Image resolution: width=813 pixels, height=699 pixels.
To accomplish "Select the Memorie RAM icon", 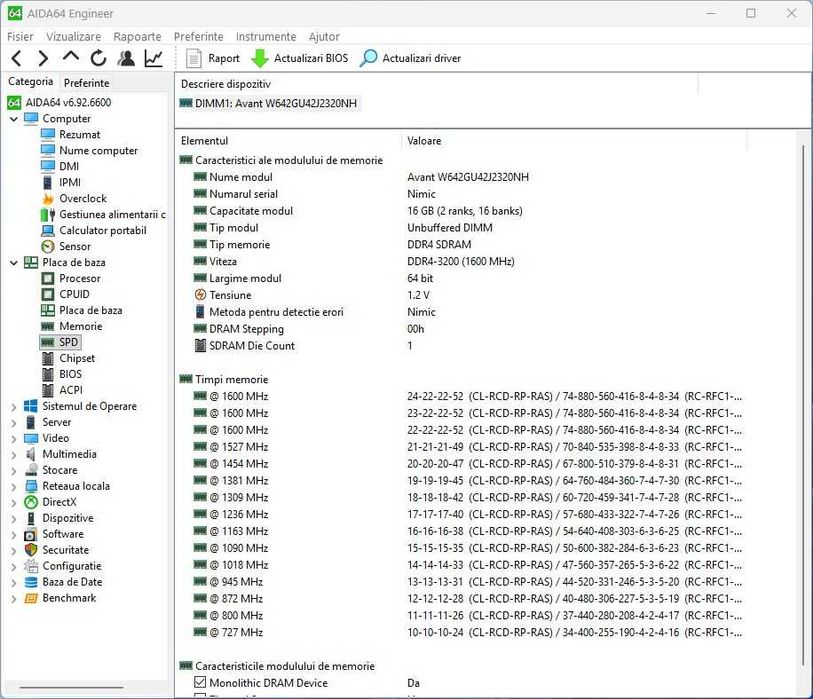I will (x=48, y=327).
